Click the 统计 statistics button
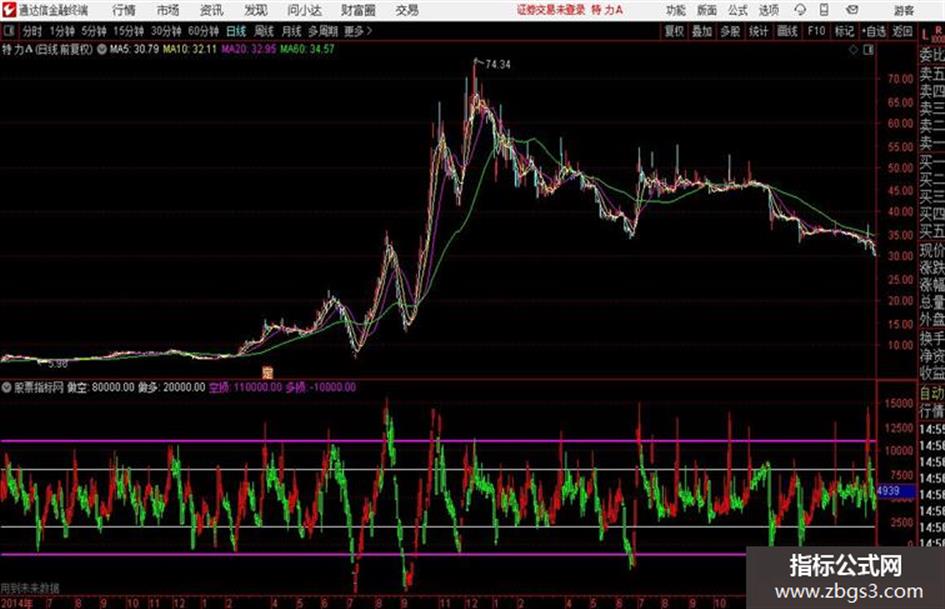This screenshot has height=609, width=945. [x=758, y=31]
